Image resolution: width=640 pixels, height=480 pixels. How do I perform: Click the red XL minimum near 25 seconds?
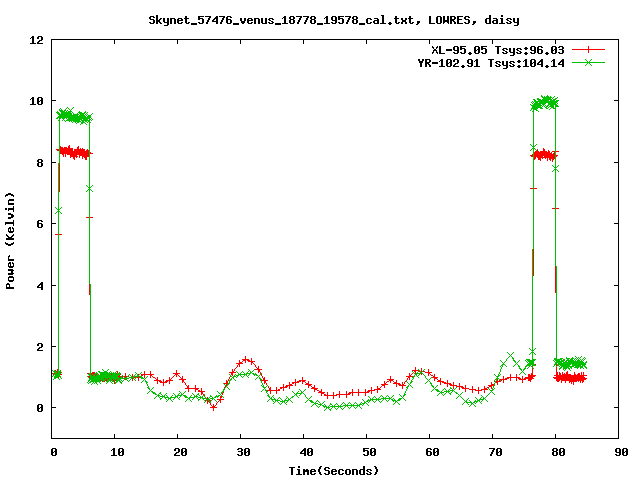click(x=213, y=407)
